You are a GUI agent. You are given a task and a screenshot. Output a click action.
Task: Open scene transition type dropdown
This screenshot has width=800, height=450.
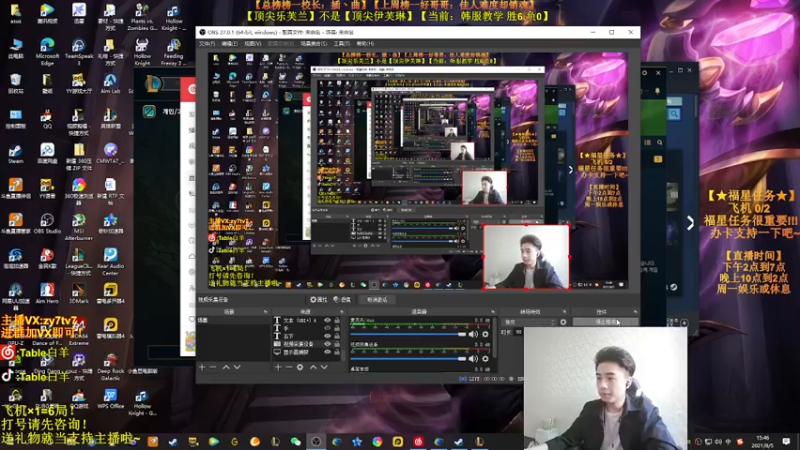click(x=529, y=322)
